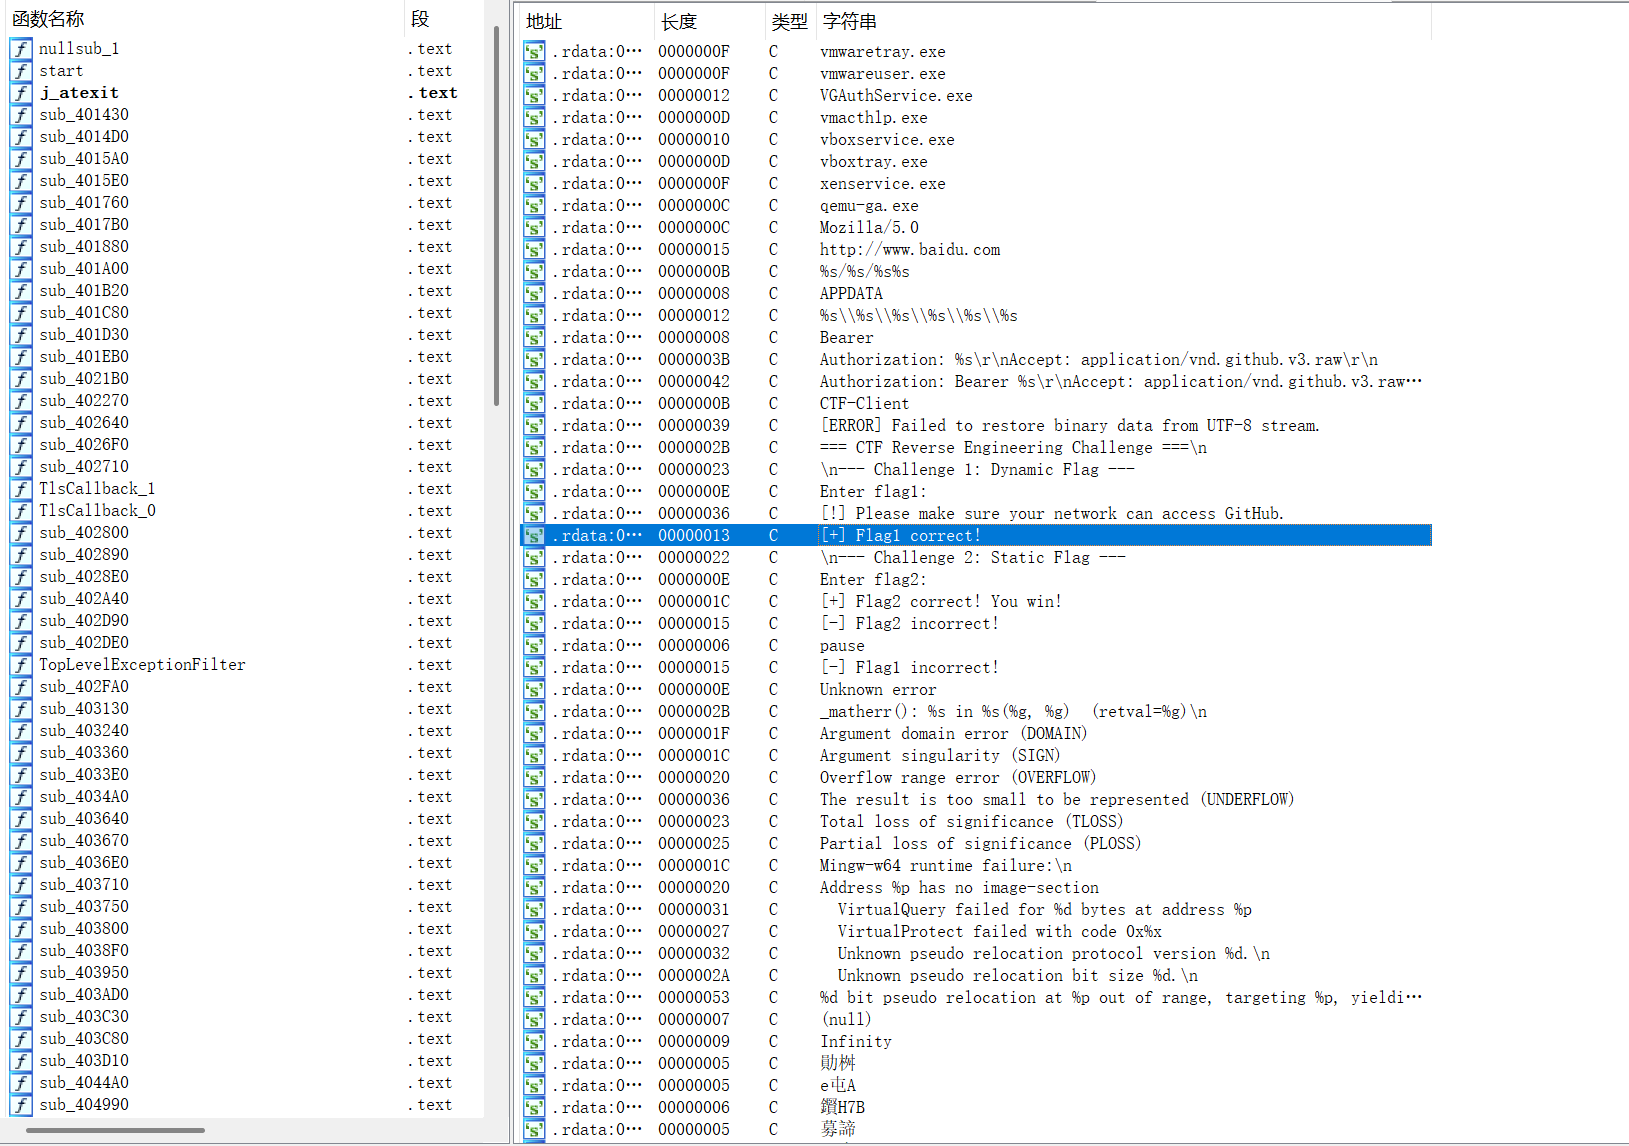The width and height of the screenshot is (1629, 1146).
Task: Select function sub_401760 in the list
Action: click(x=84, y=203)
